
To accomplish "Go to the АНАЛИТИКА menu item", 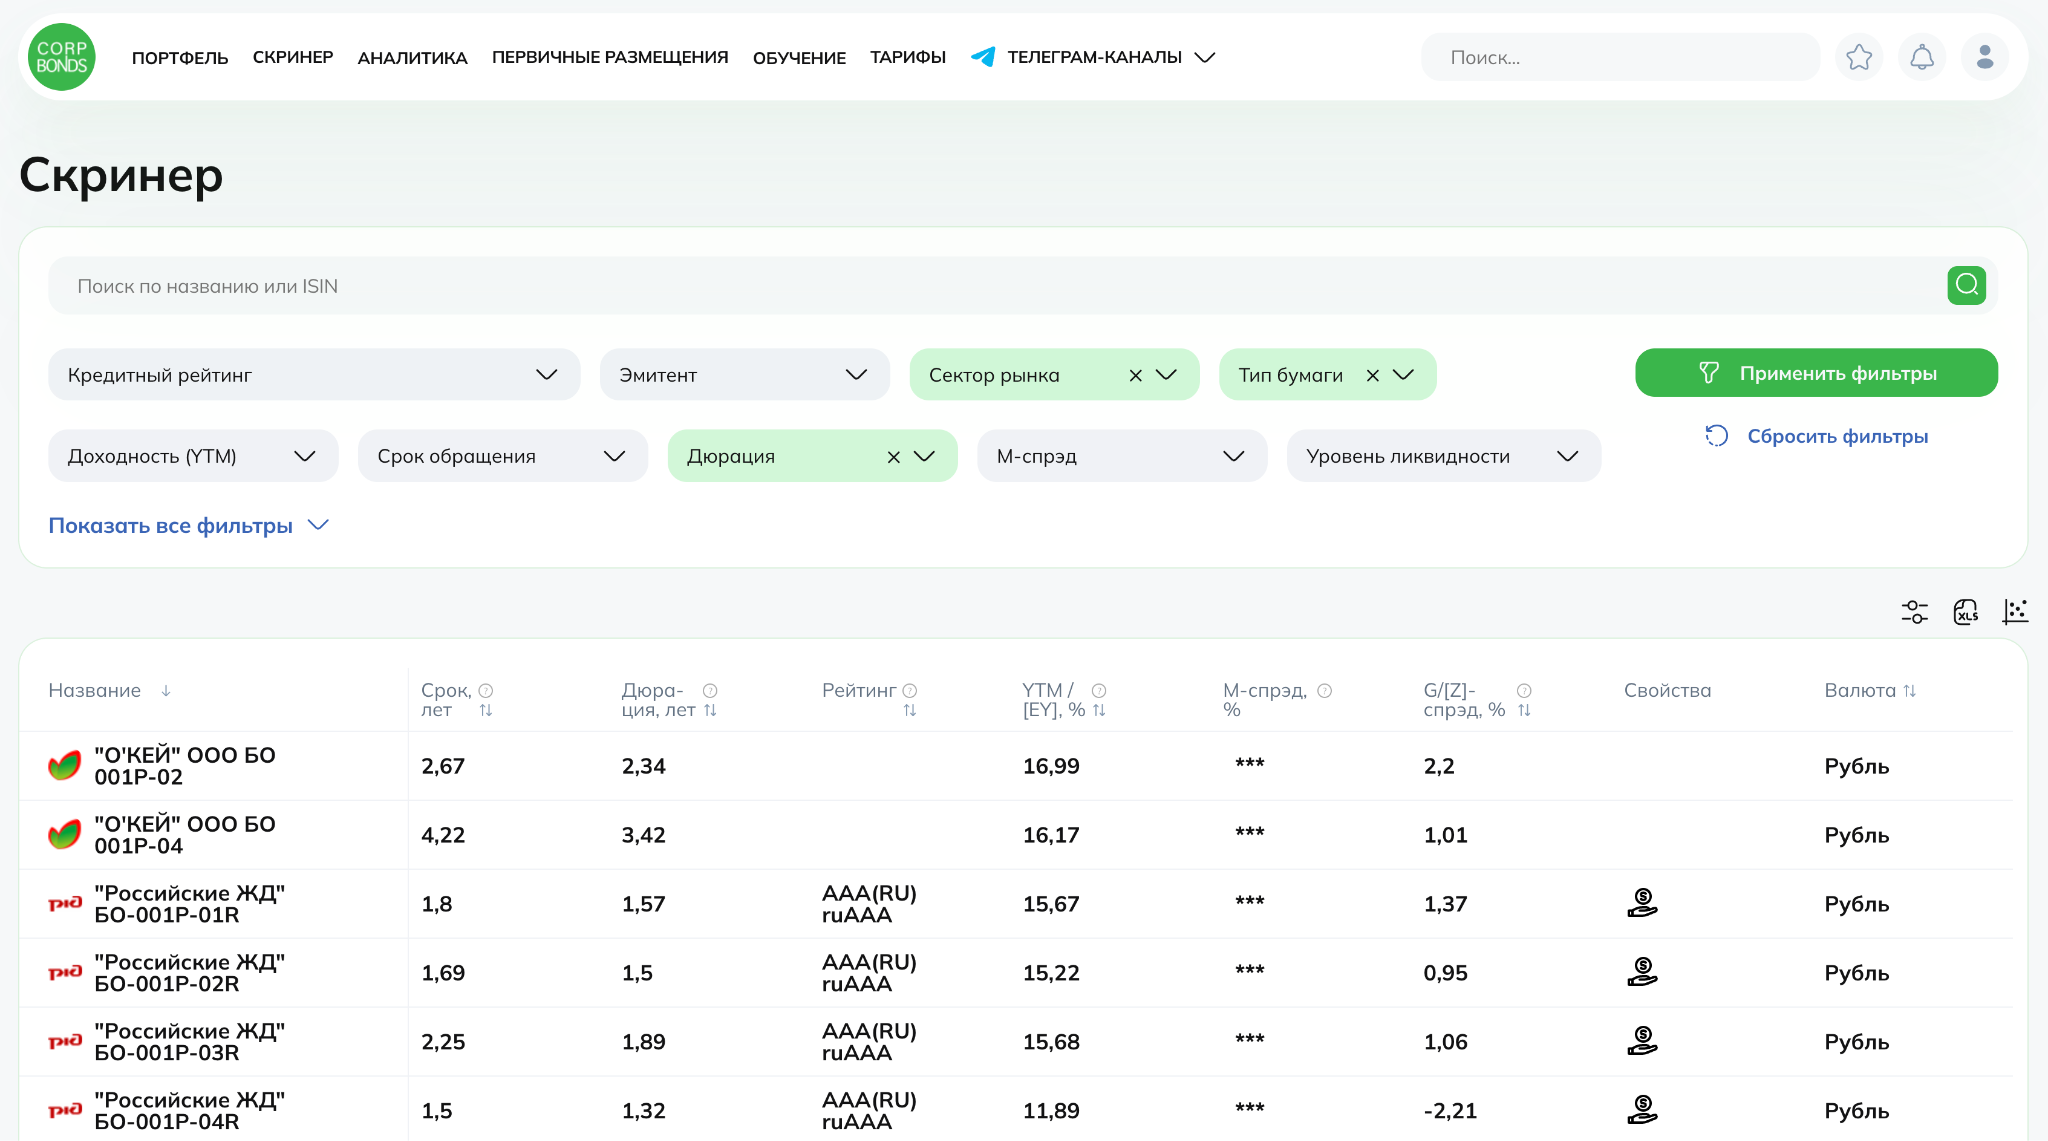I will (412, 57).
